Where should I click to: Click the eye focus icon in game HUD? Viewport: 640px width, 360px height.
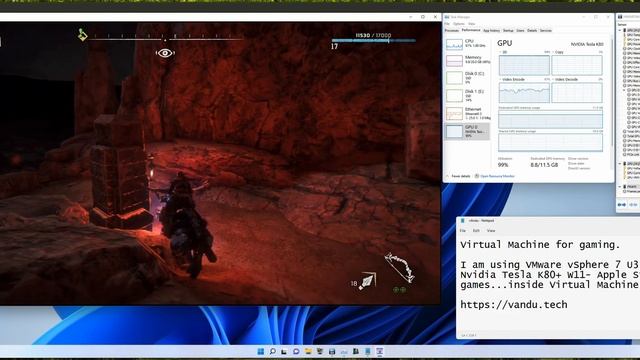[x=165, y=53]
